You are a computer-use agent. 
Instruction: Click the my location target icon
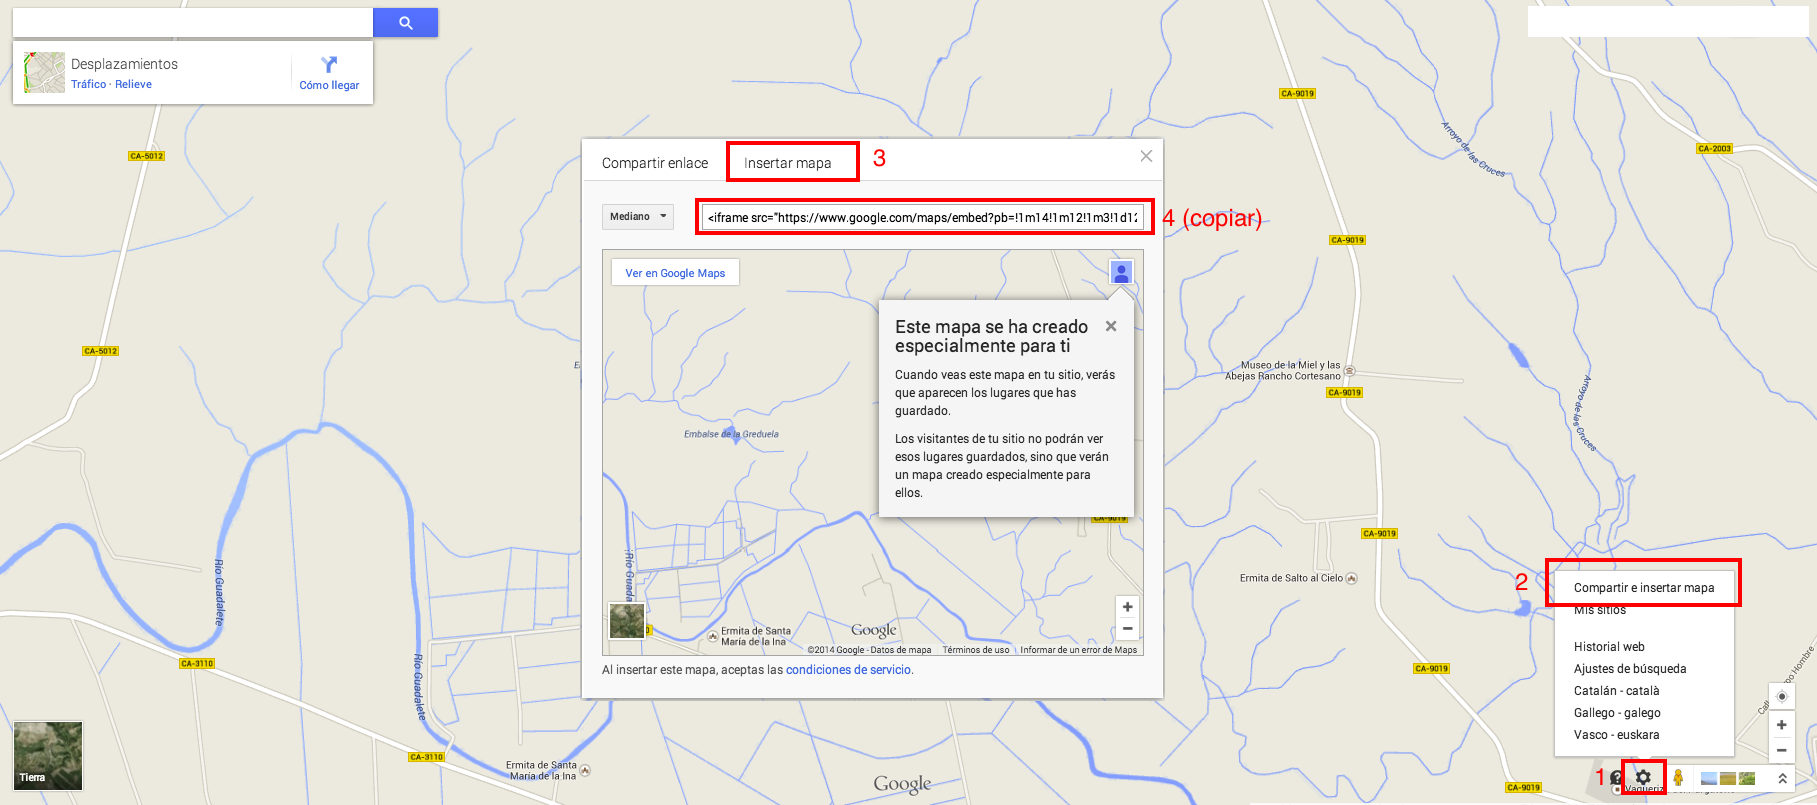(x=1781, y=696)
